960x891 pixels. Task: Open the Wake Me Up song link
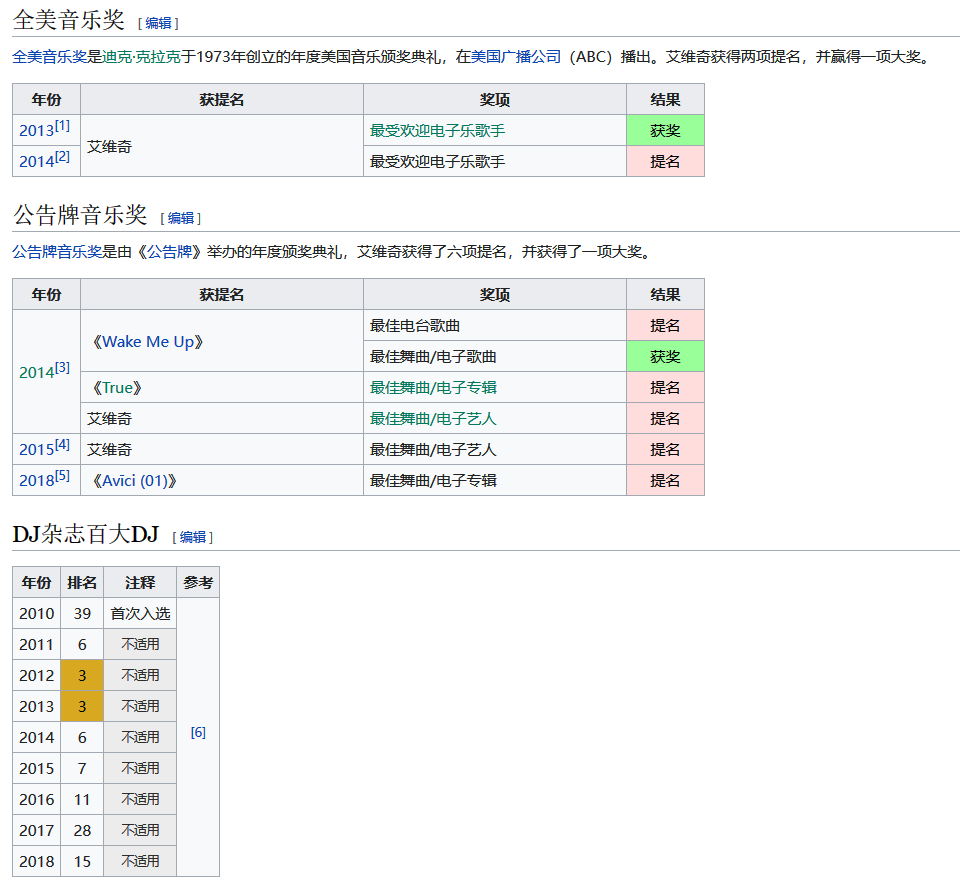coord(148,342)
